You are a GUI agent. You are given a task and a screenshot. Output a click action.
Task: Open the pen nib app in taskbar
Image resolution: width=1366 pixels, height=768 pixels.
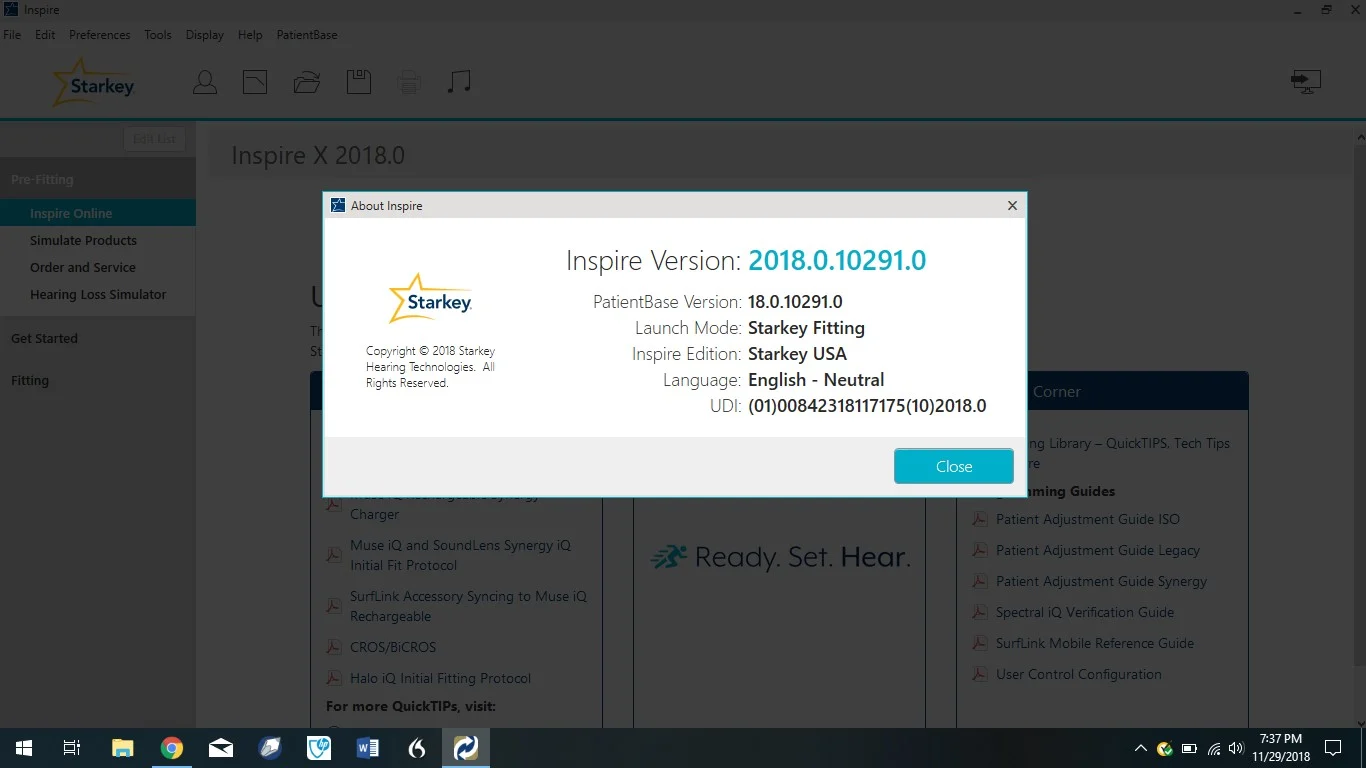point(270,748)
